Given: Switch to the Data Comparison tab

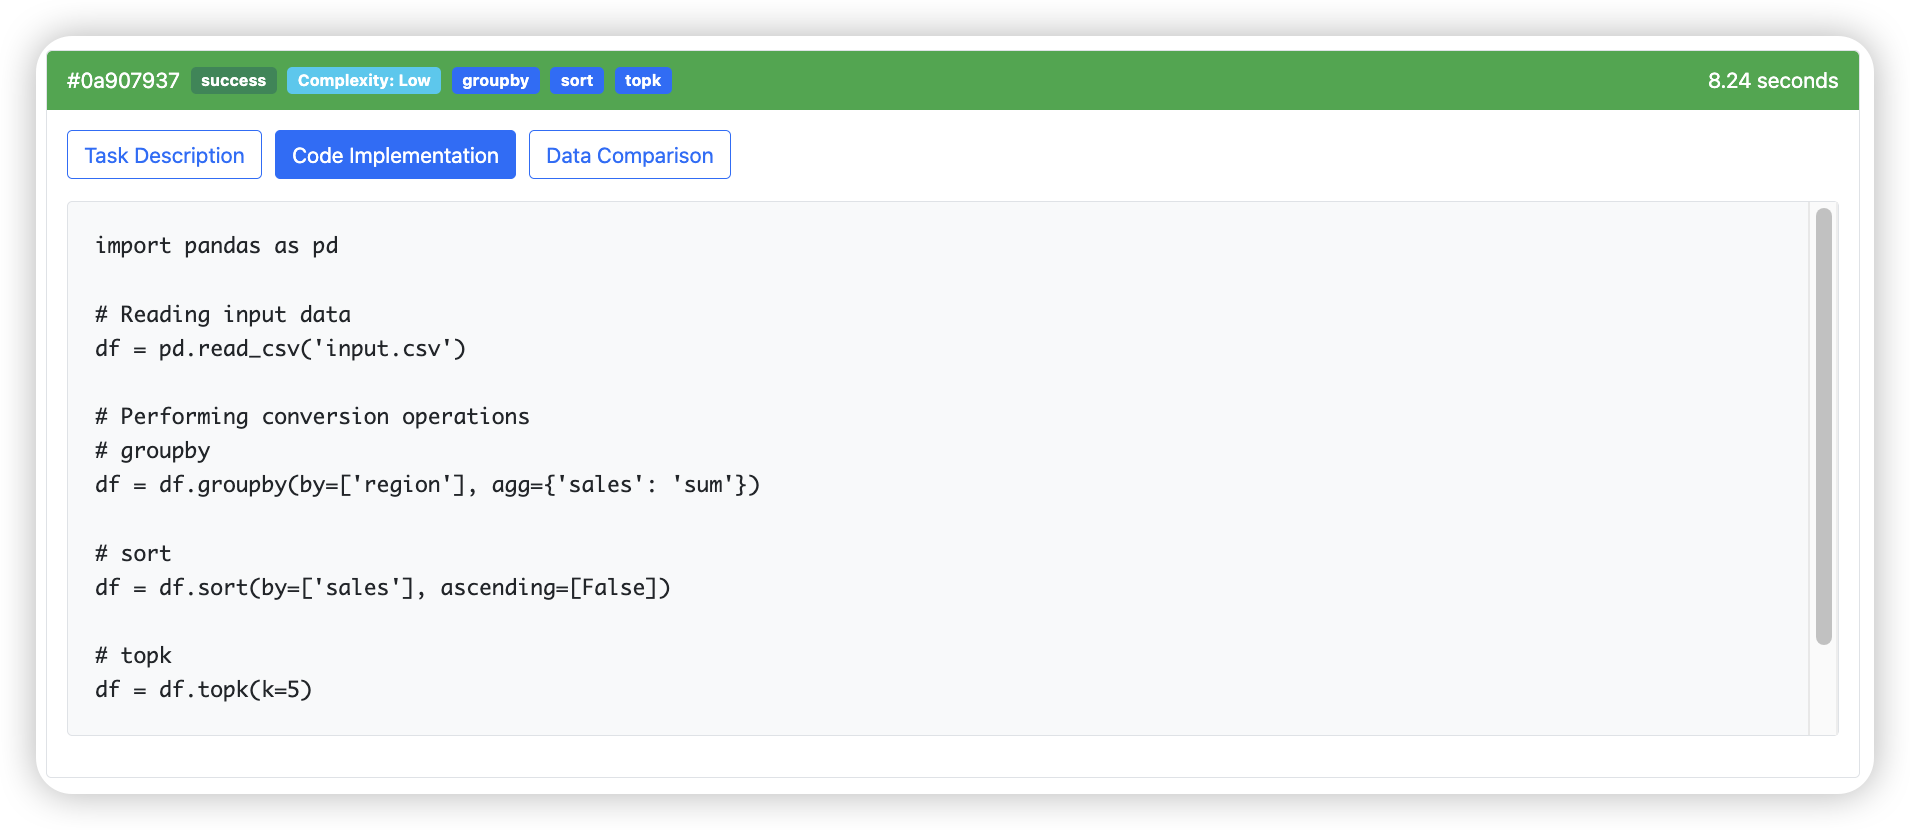Looking at the screenshot, I should 629,155.
